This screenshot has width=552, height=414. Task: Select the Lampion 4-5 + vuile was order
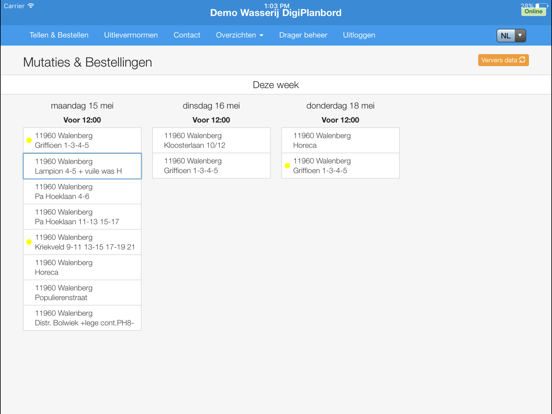click(x=82, y=166)
